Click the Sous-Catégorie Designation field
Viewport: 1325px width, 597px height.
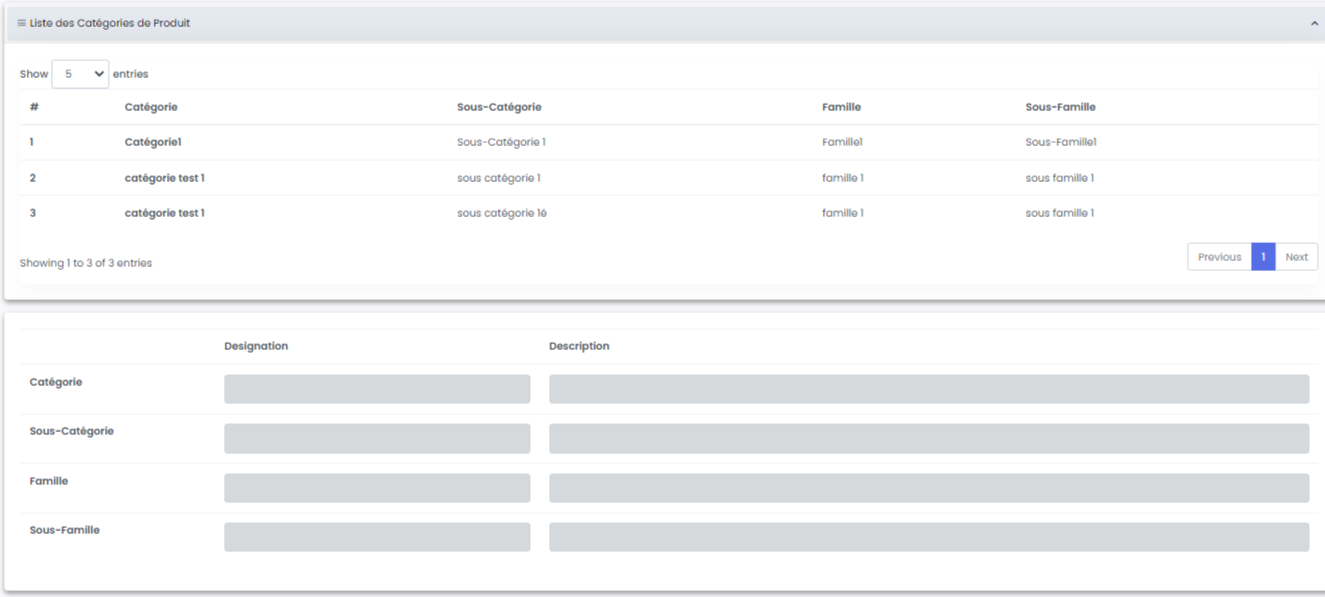pos(377,438)
